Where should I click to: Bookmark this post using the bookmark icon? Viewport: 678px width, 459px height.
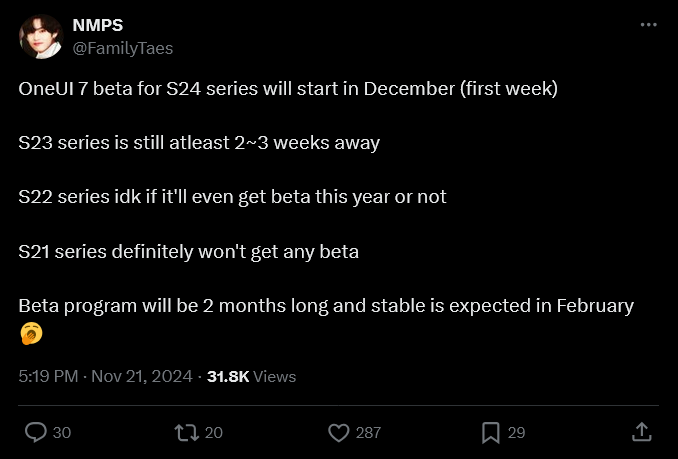490,432
